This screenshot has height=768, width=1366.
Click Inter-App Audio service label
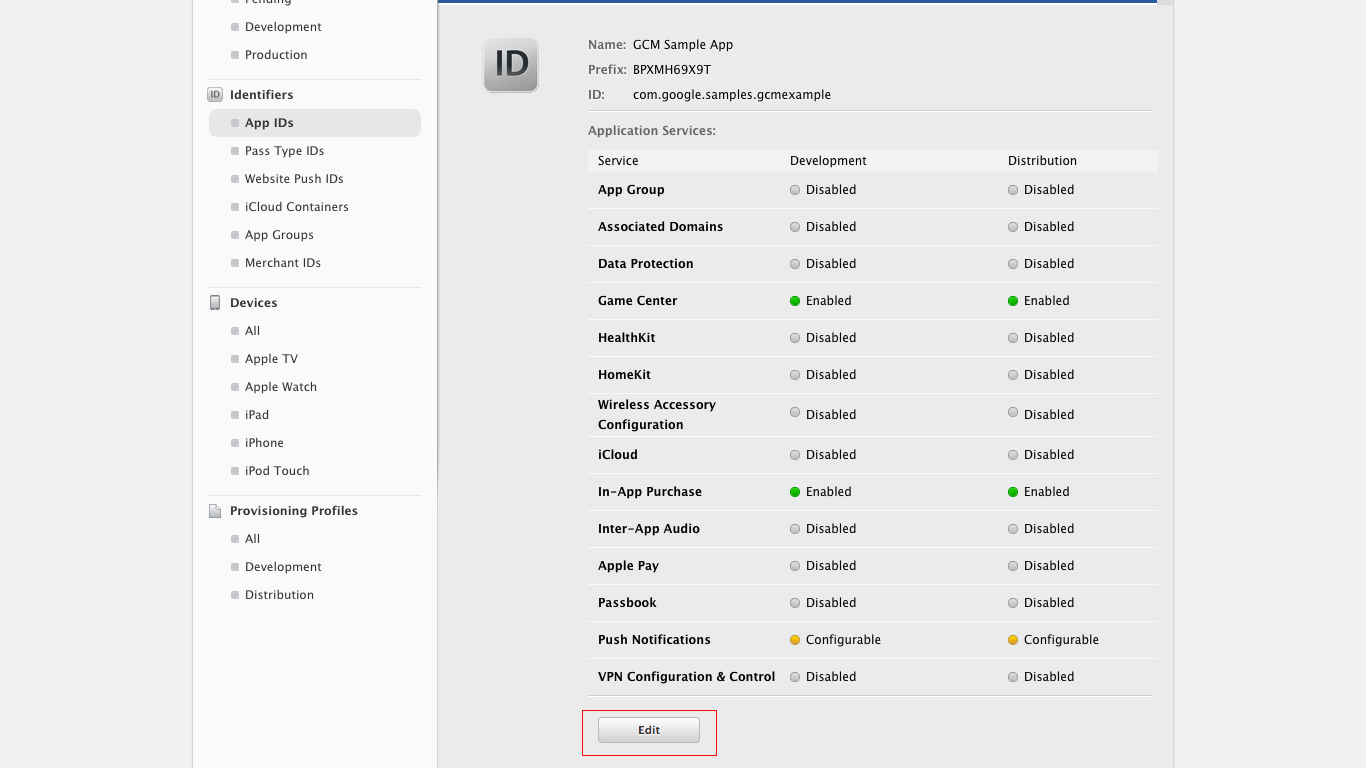[649, 529]
